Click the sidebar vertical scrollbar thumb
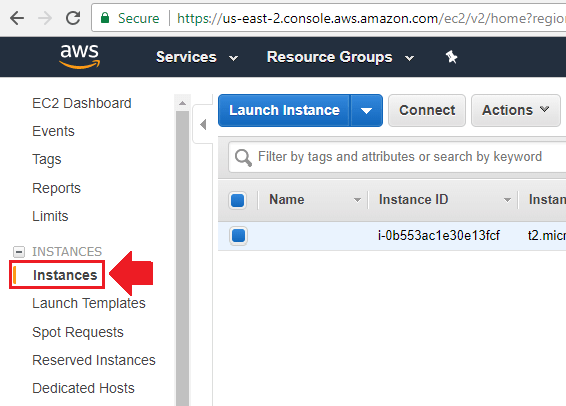Viewport: 566px width, 406px height. [x=182, y=258]
